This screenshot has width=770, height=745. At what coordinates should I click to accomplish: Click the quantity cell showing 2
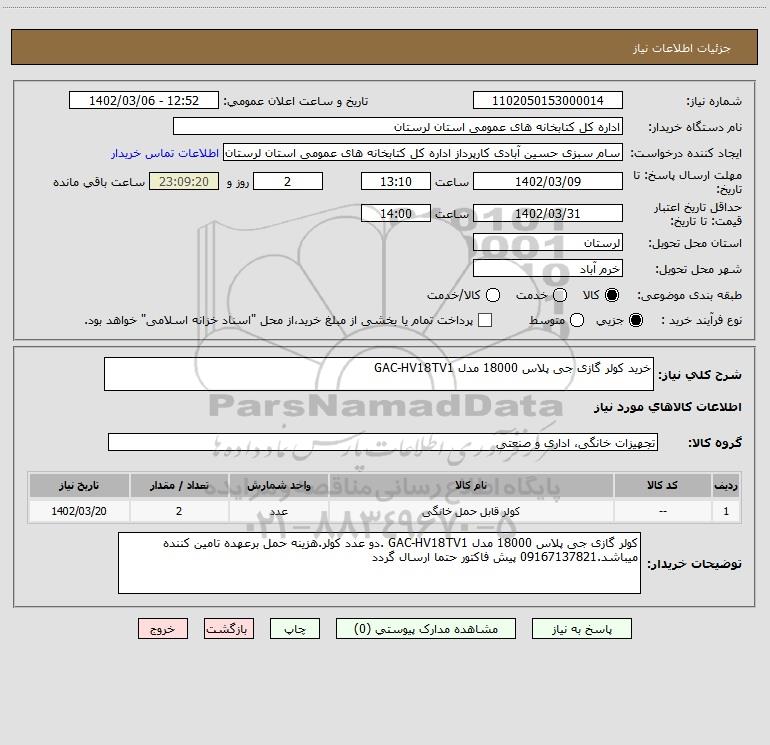179,511
